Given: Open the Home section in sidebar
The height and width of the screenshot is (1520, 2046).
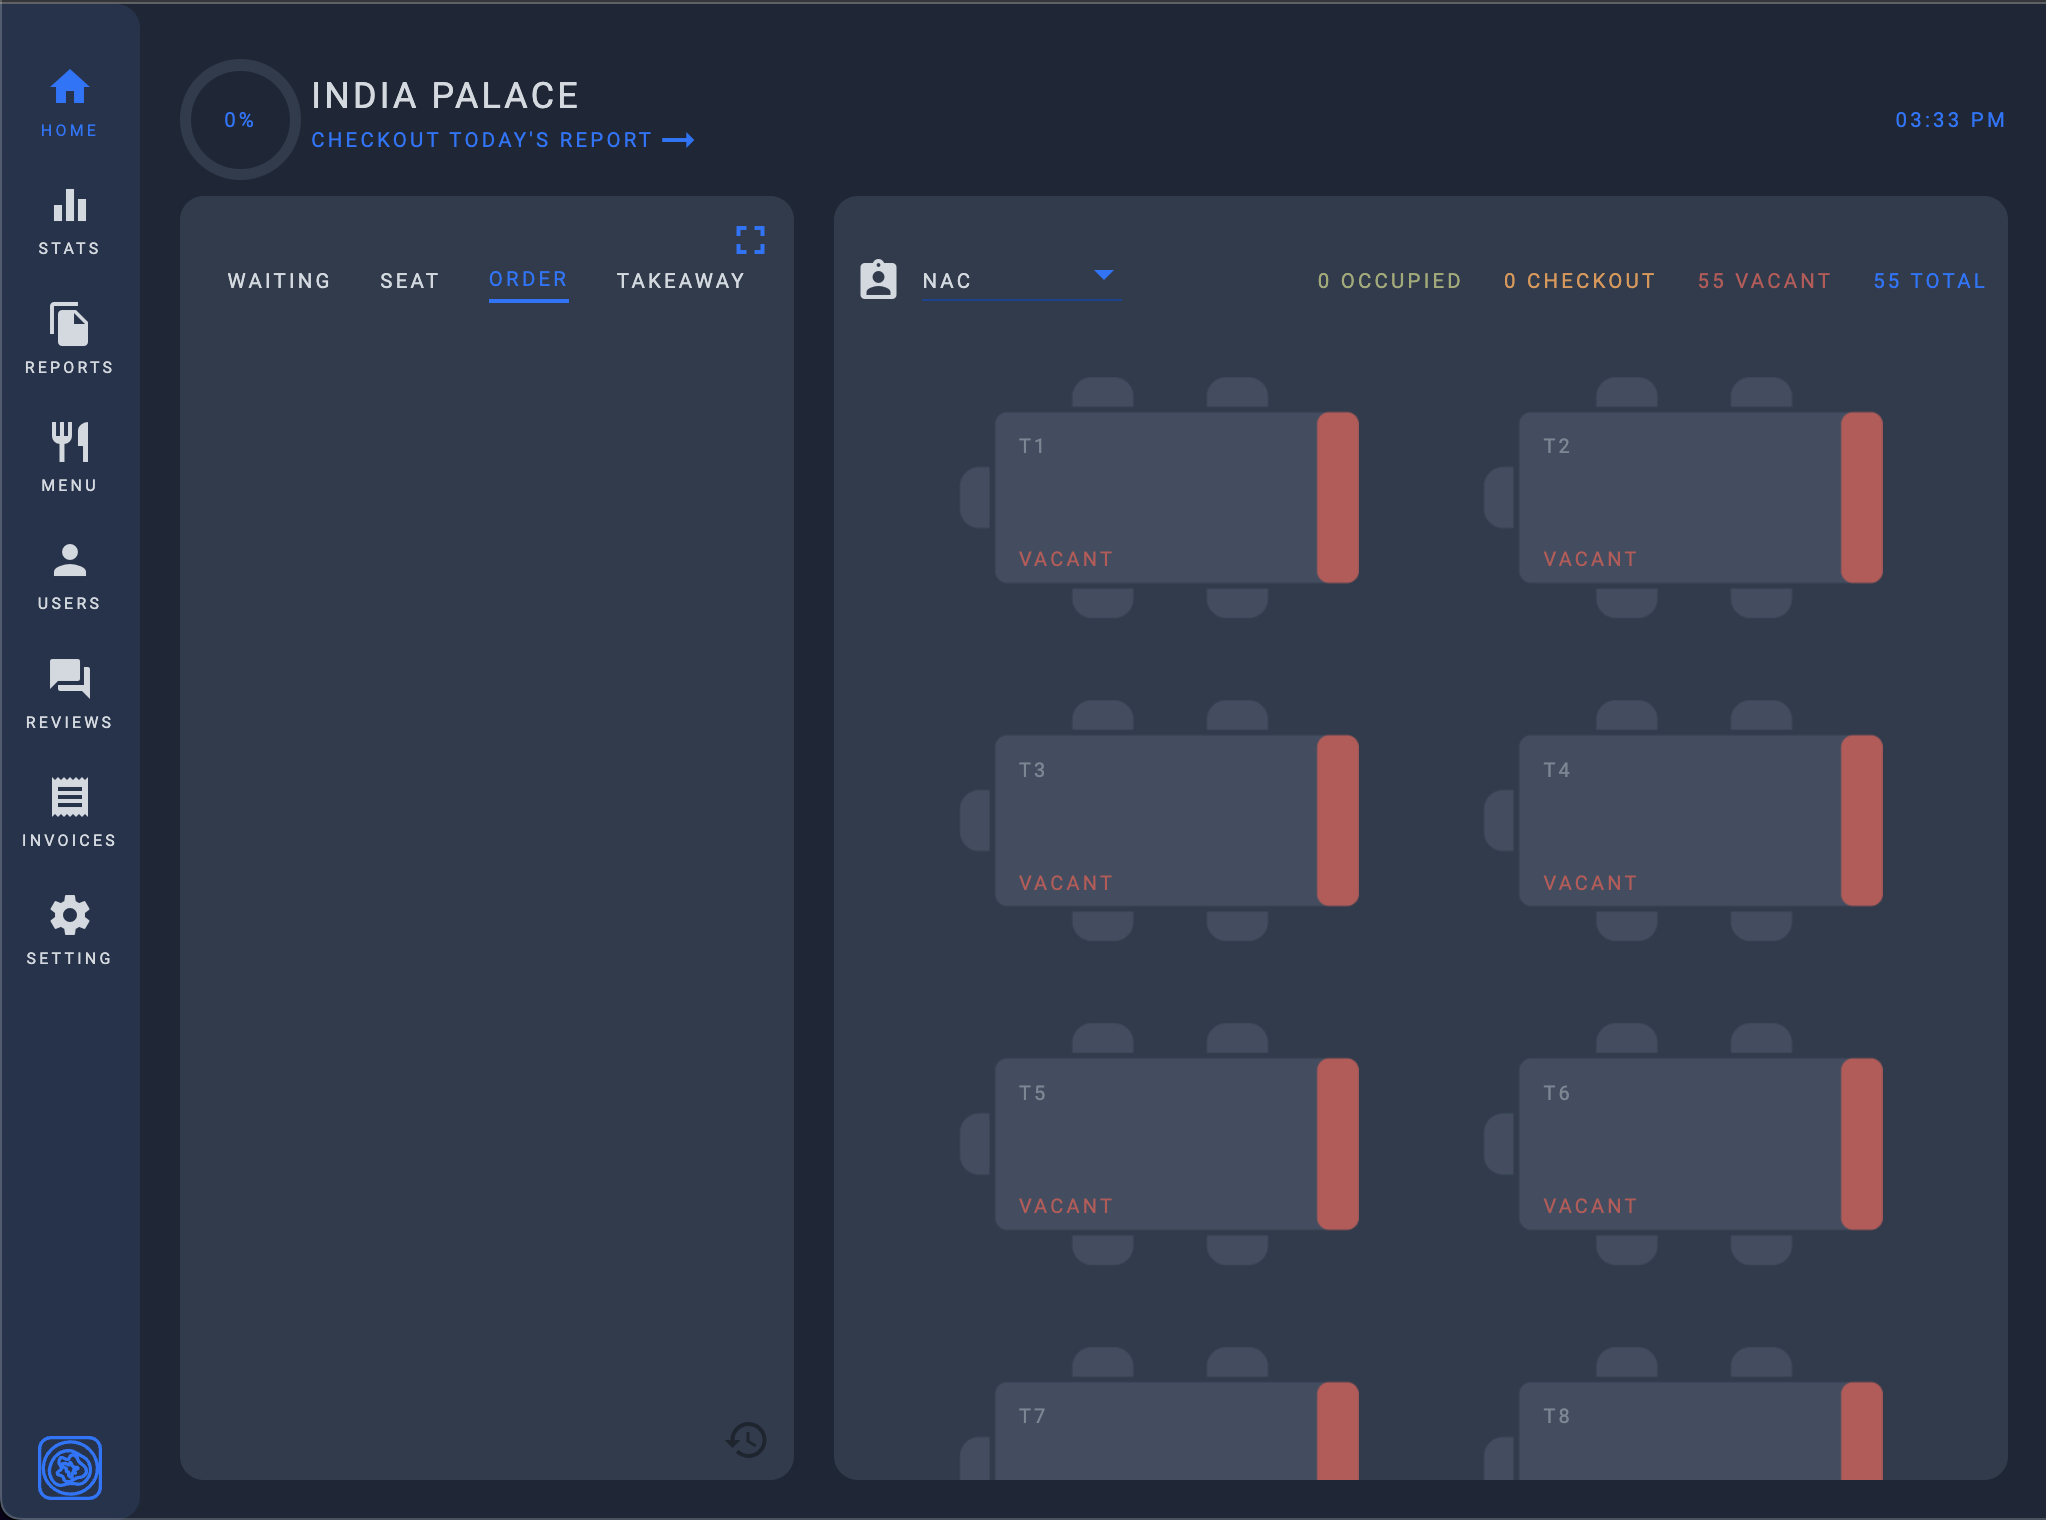Looking at the screenshot, I should point(69,102).
